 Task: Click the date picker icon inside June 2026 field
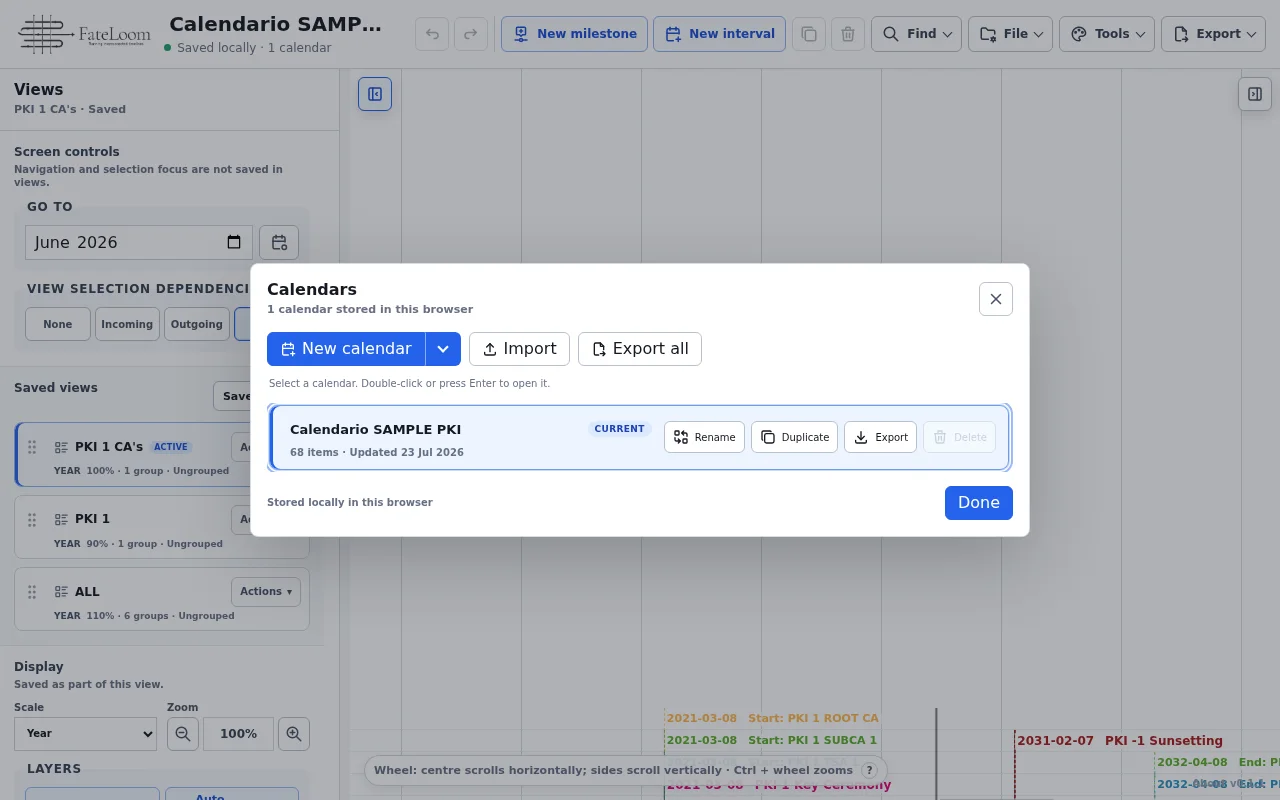[234, 242]
